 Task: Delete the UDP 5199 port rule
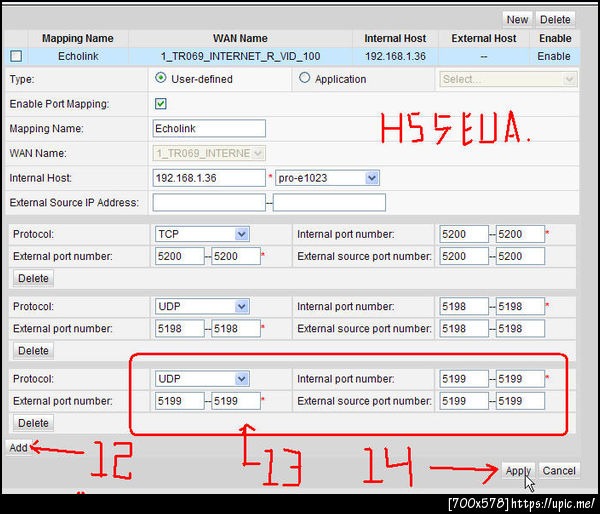pyautogui.click(x=33, y=423)
